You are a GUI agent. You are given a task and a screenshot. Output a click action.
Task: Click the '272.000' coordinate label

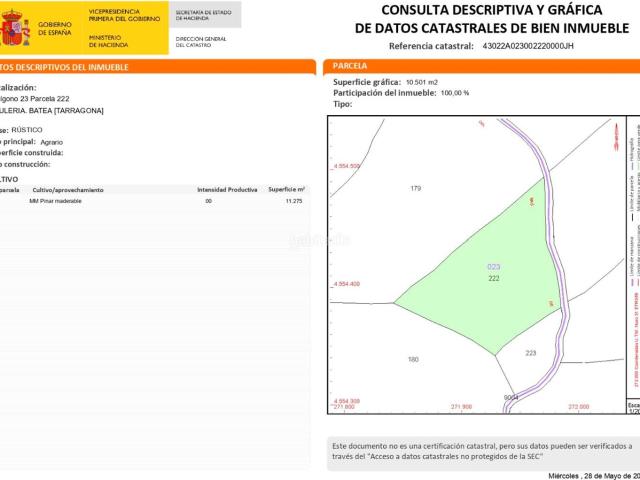(x=578, y=407)
